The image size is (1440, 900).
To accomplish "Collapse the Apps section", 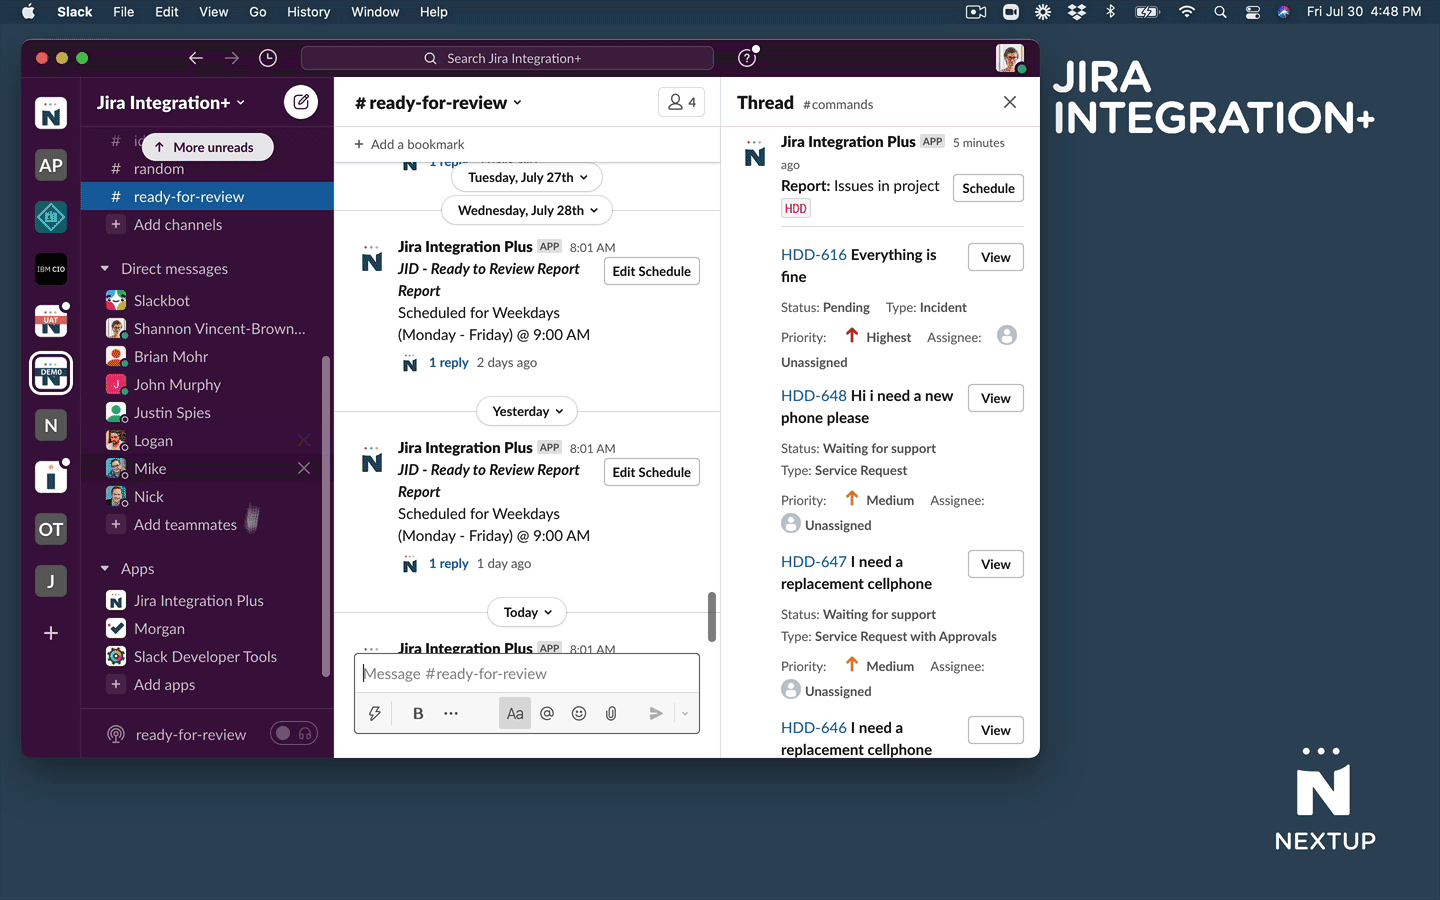I will pos(105,568).
